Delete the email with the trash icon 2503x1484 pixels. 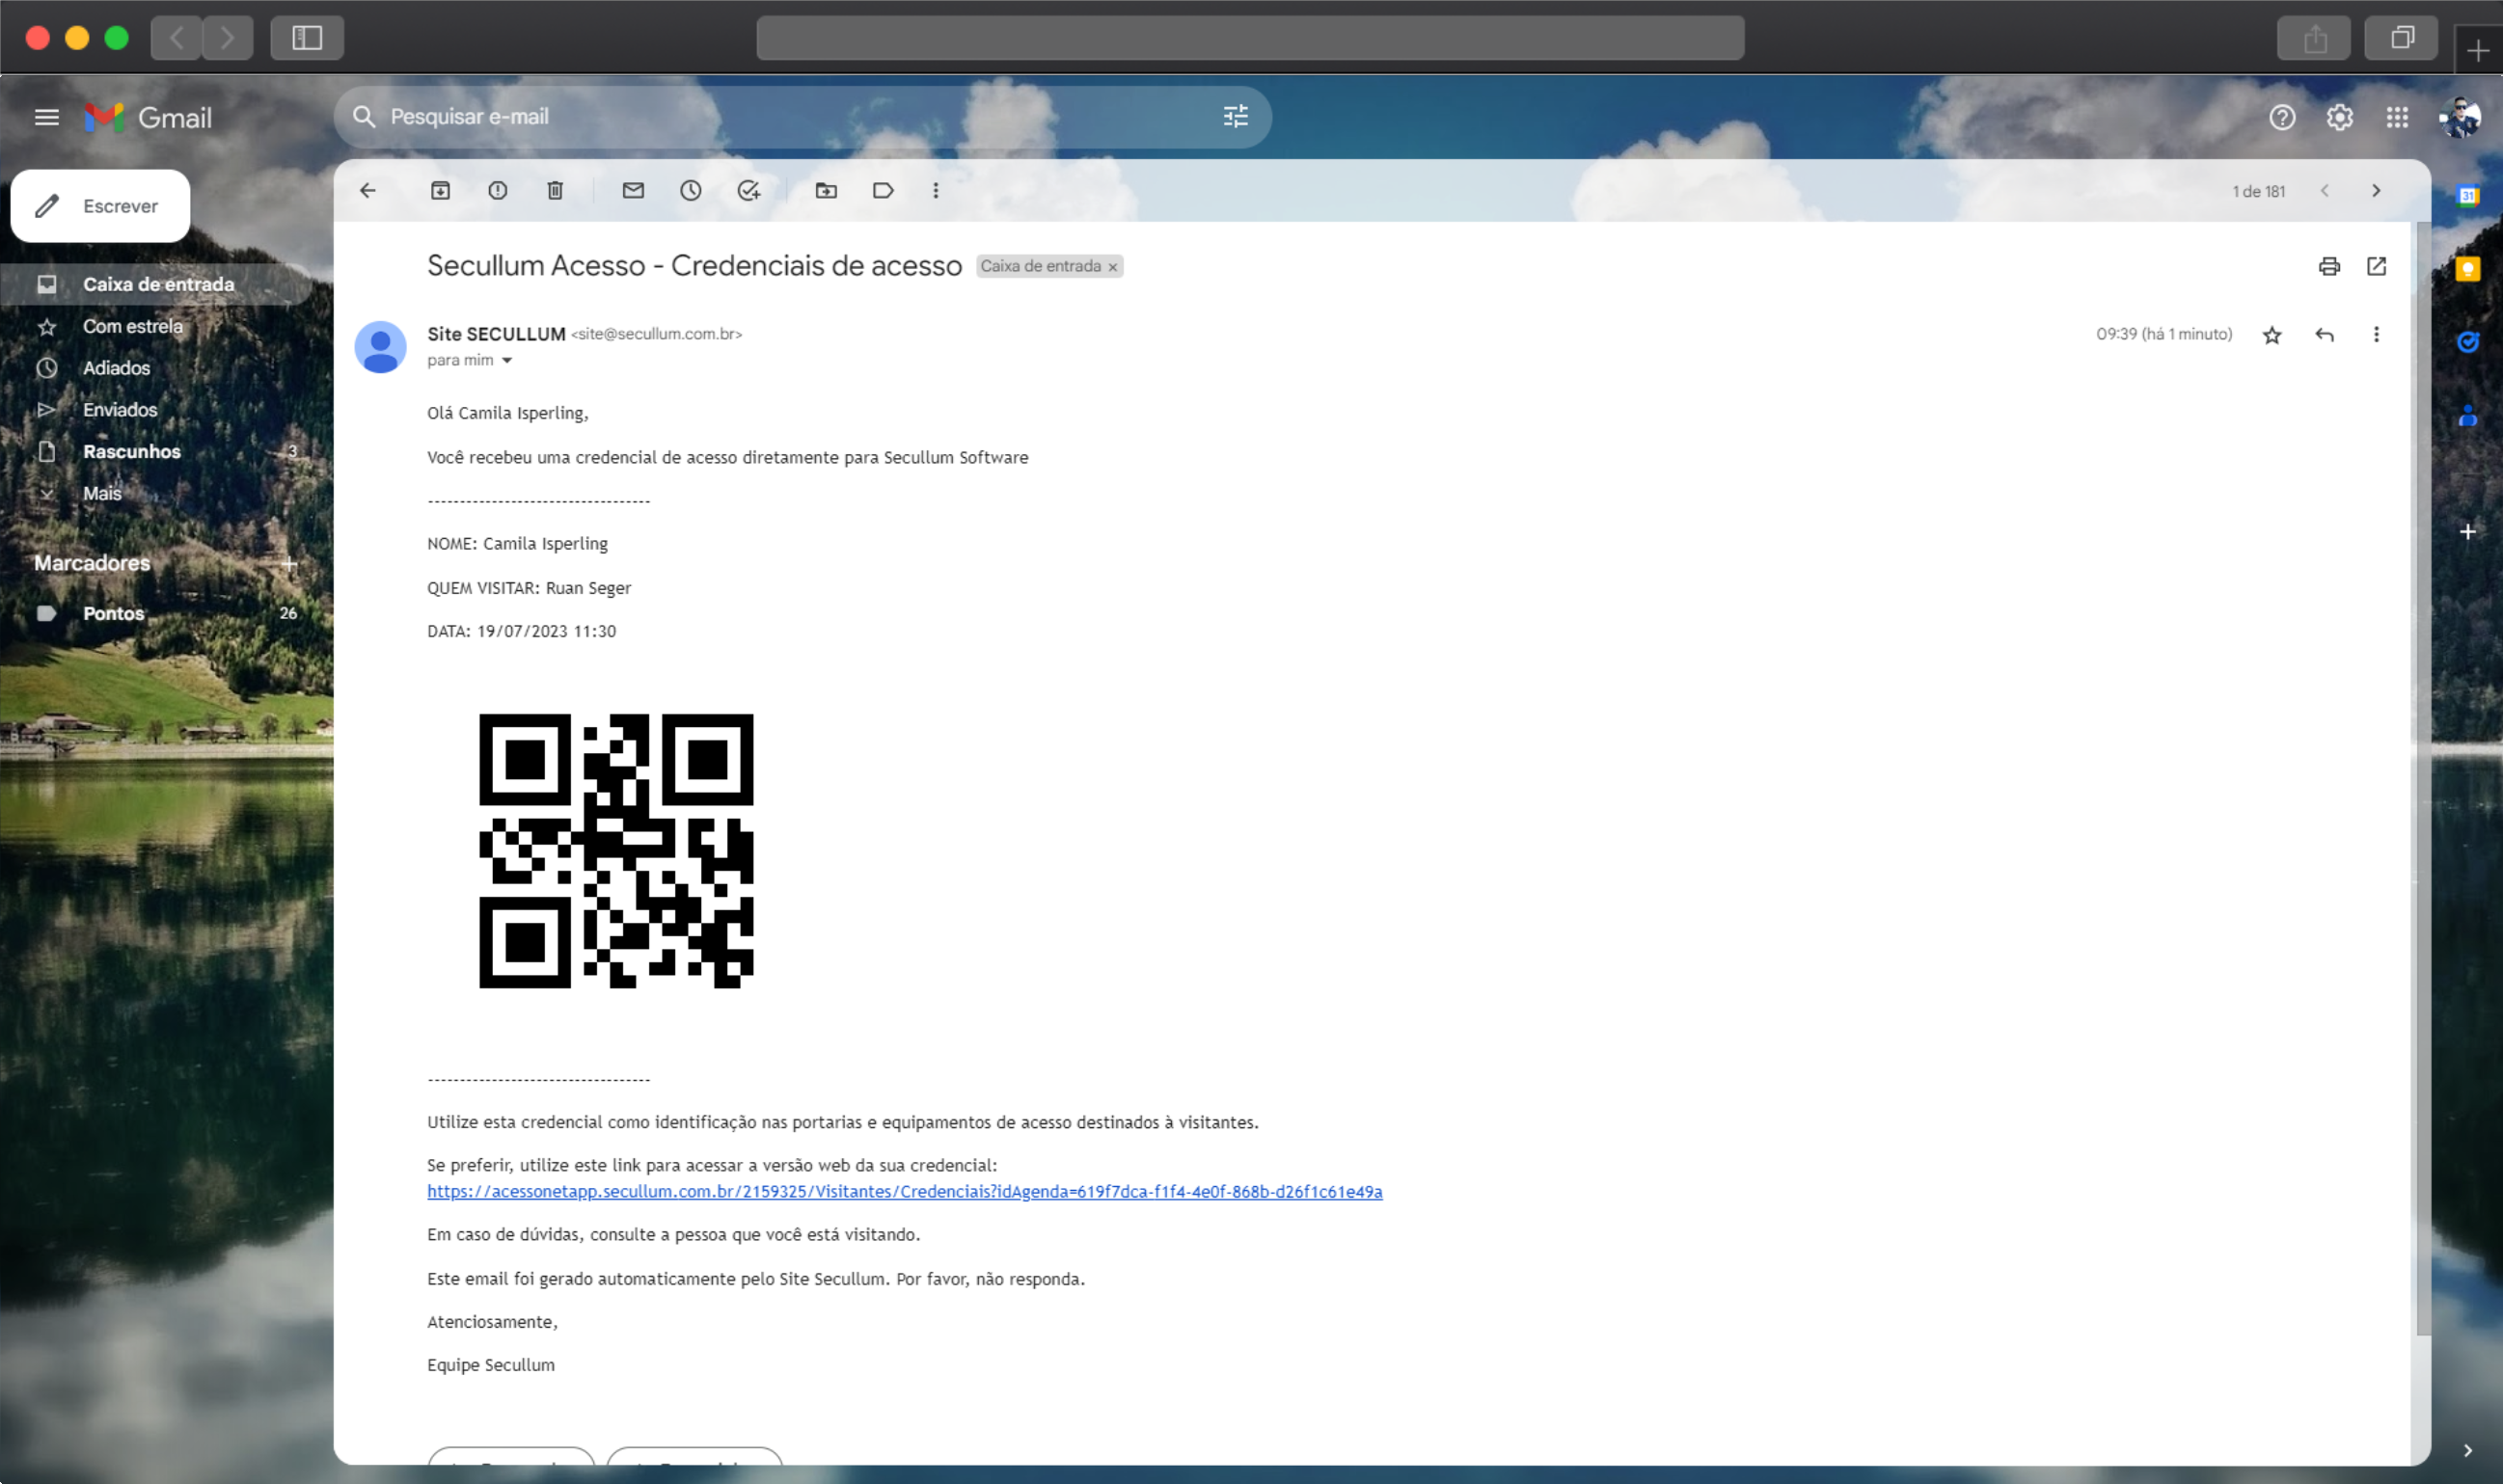coord(555,190)
